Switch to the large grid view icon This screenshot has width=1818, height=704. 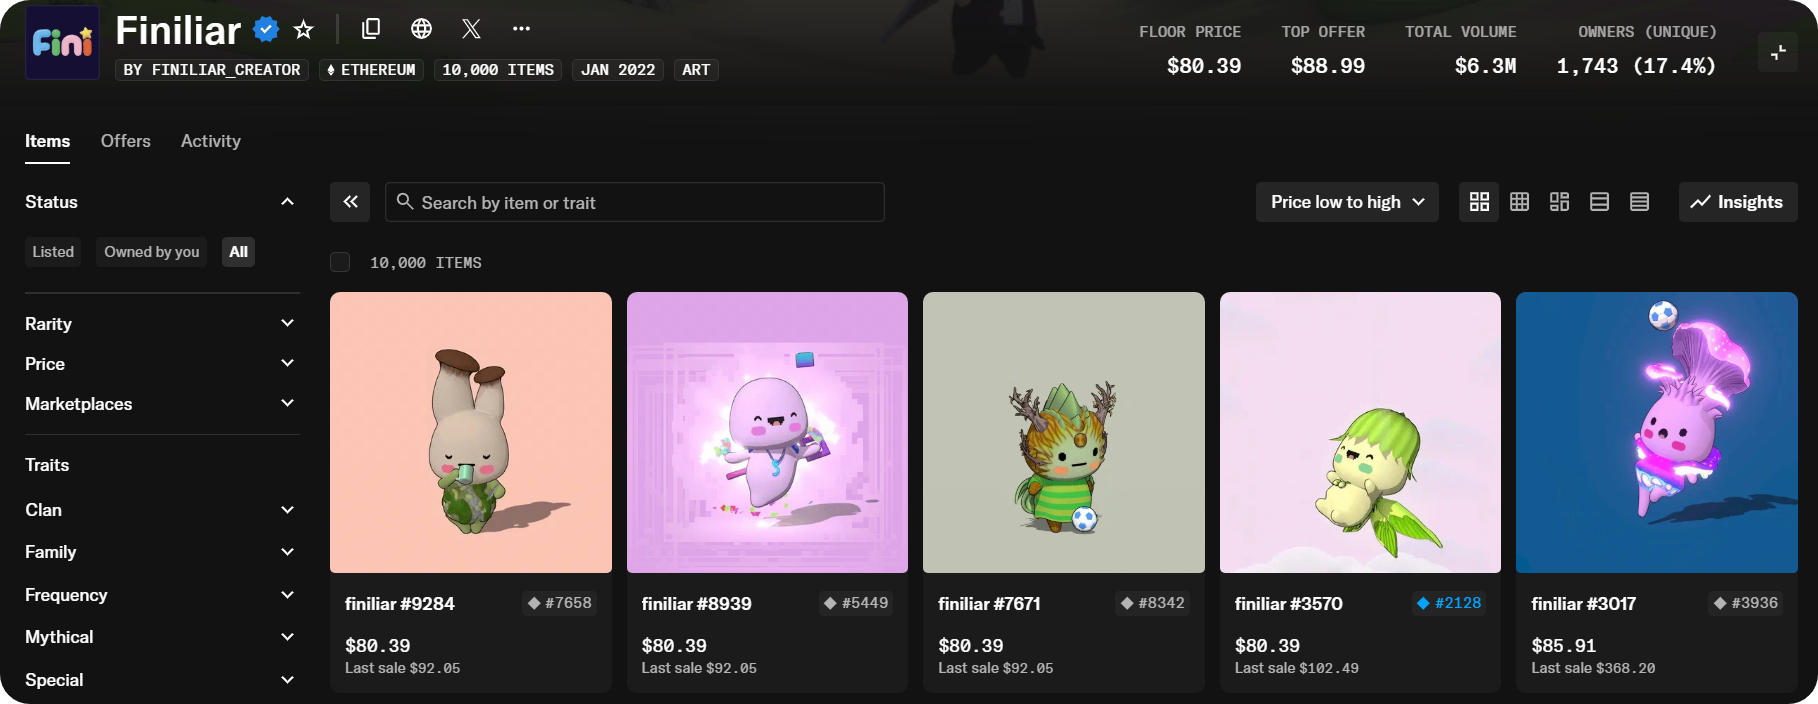point(1479,202)
